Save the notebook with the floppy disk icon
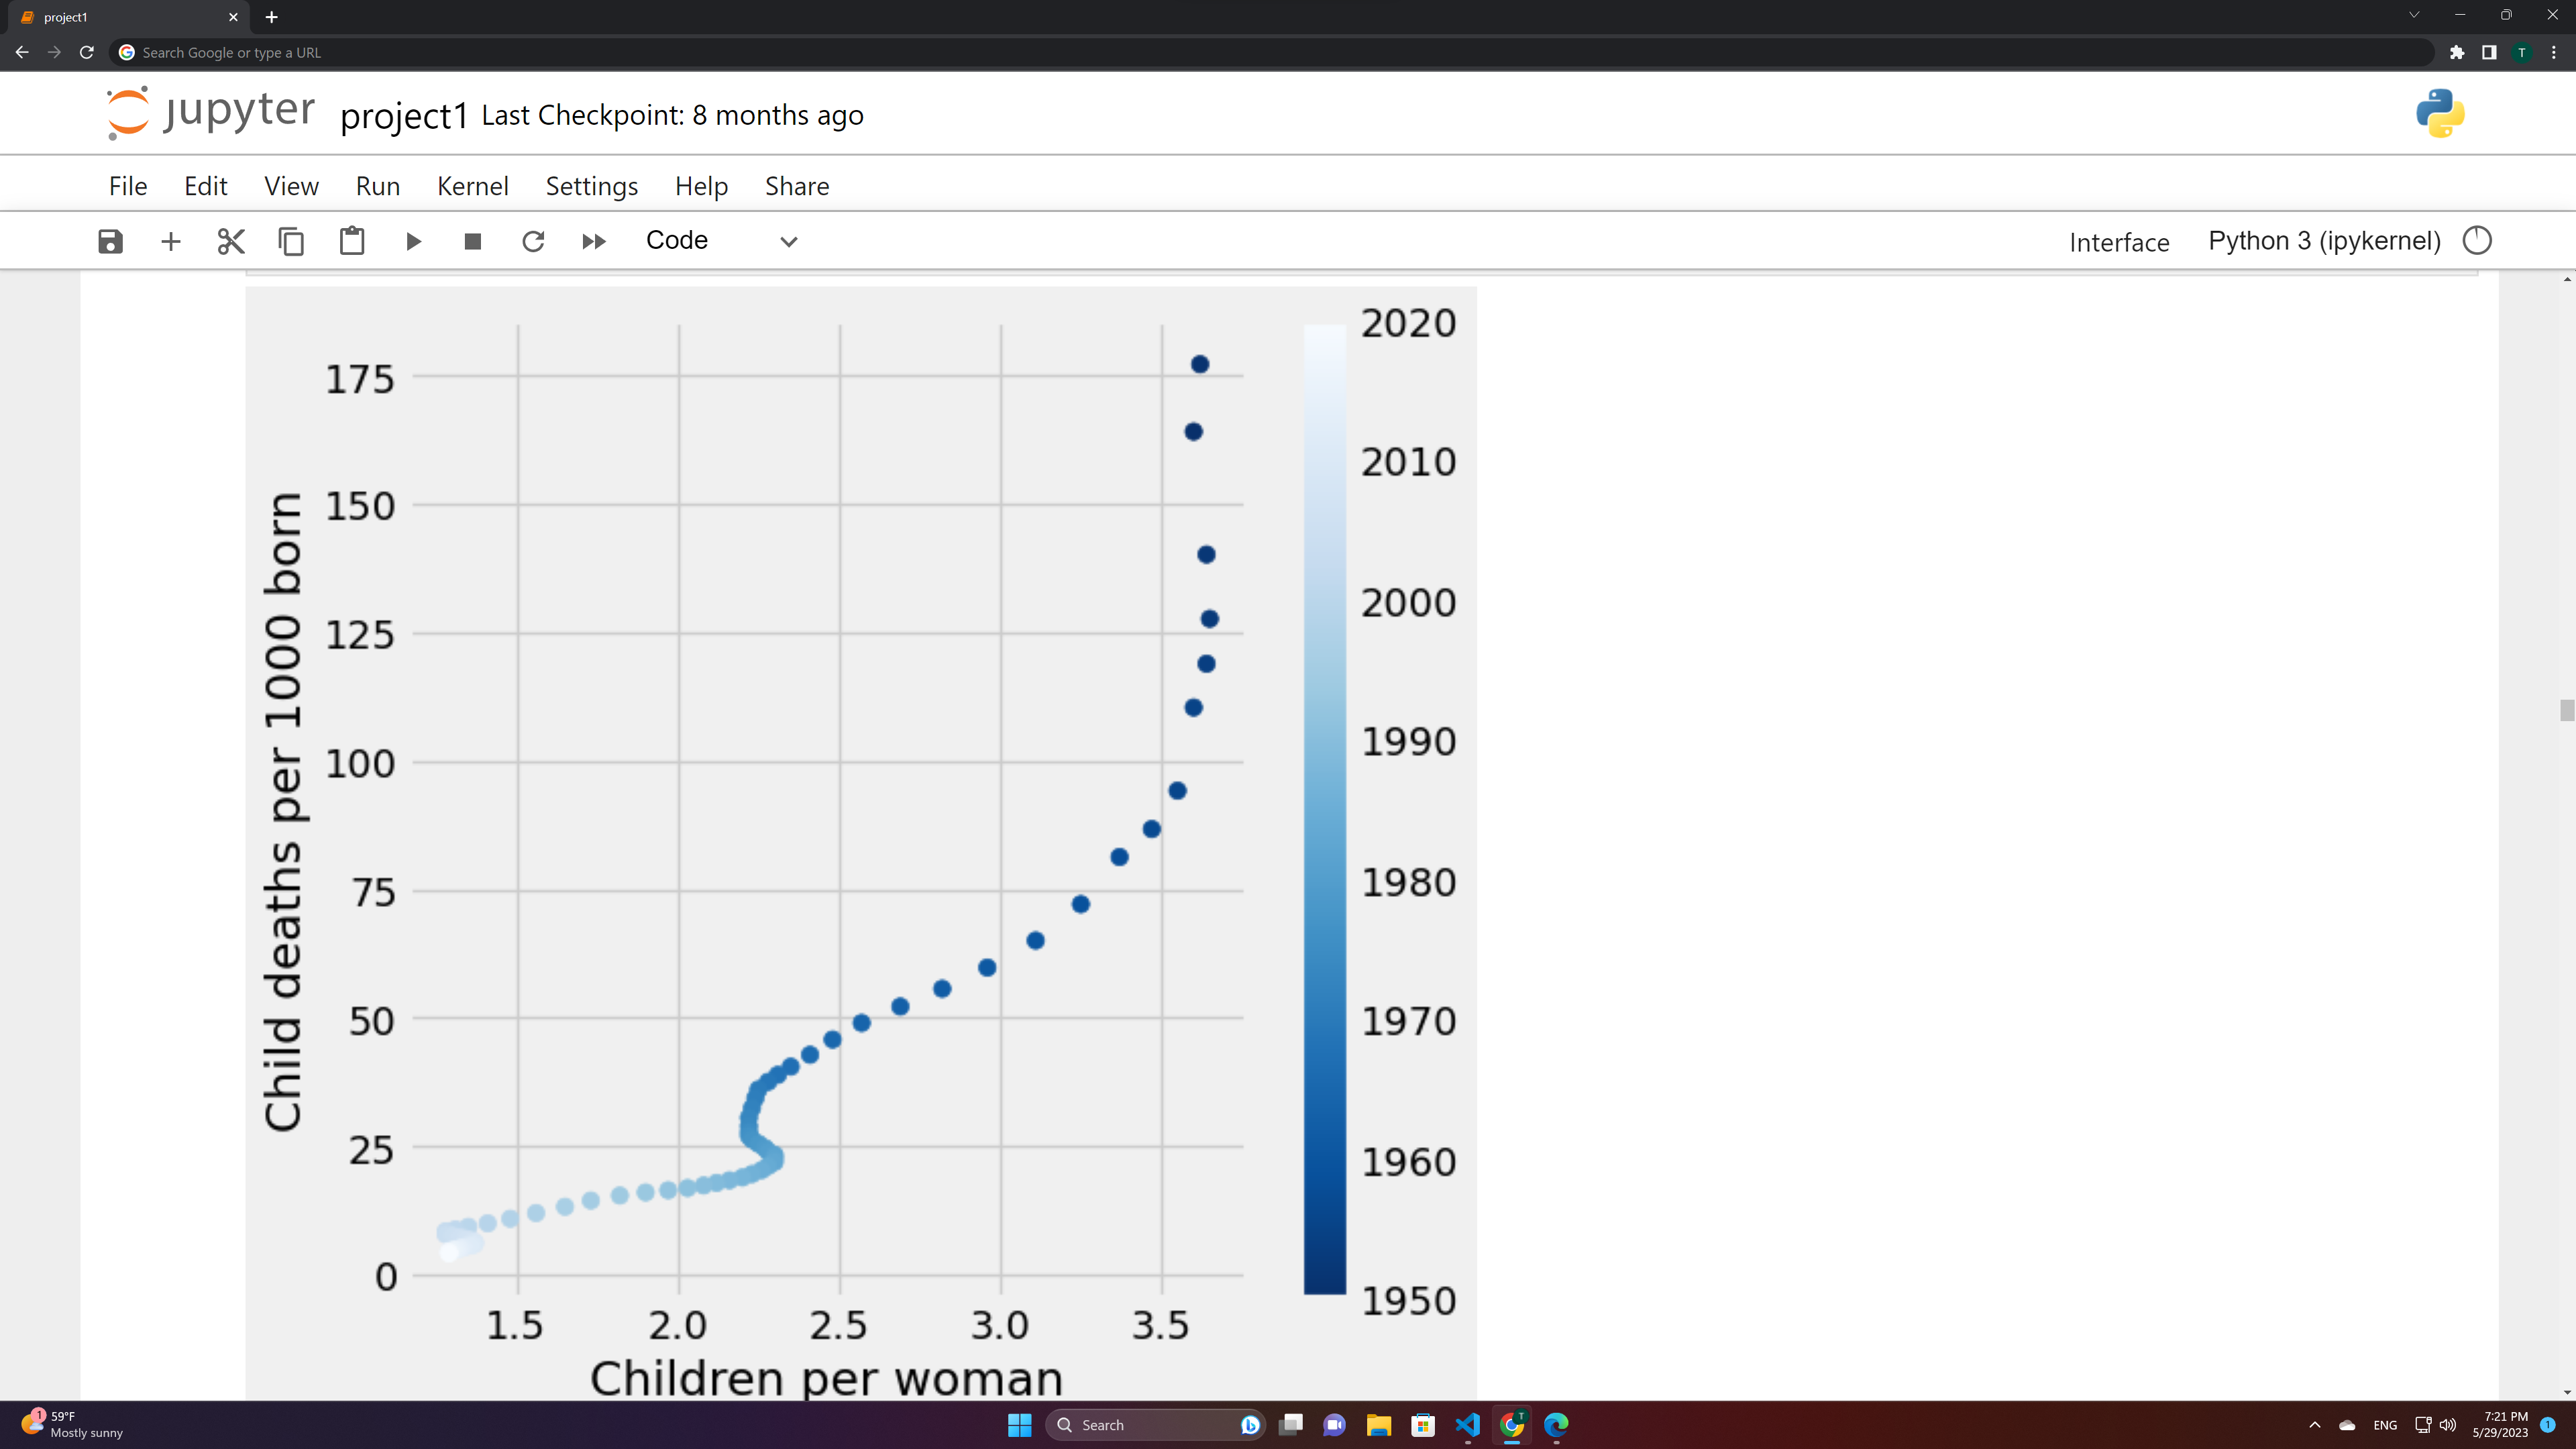Viewport: 2576px width, 1449px height. click(110, 241)
